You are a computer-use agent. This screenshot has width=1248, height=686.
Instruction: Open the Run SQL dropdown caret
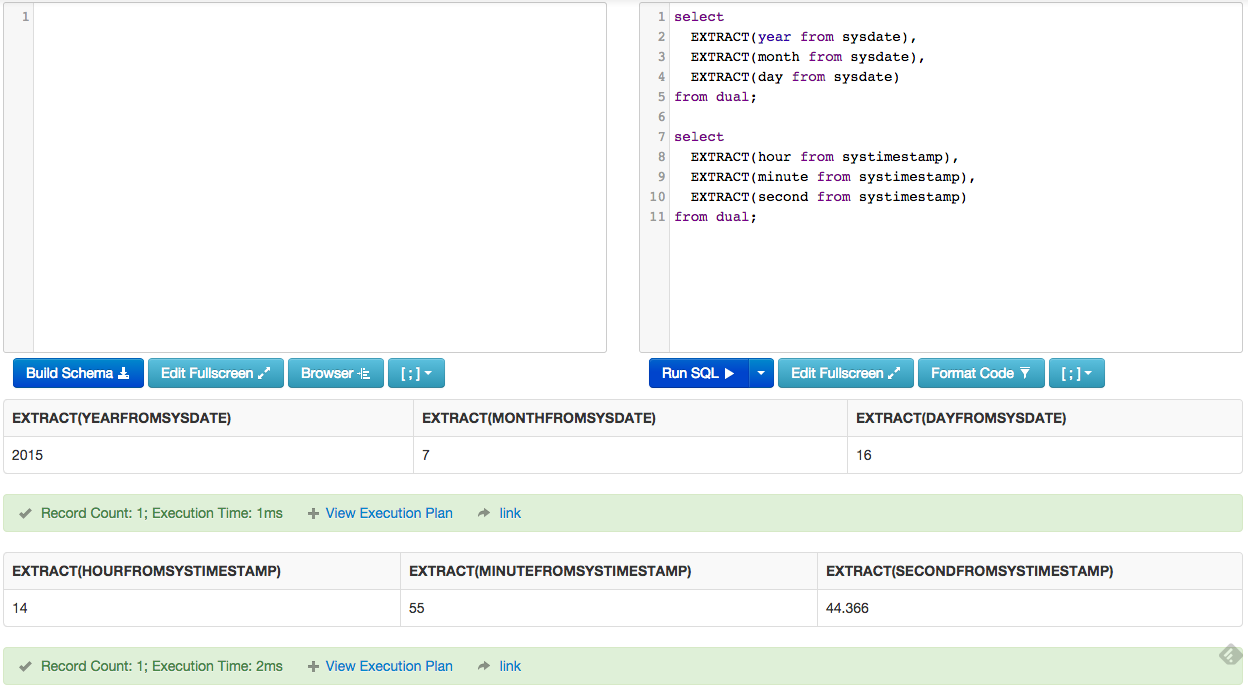pyautogui.click(x=761, y=372)
